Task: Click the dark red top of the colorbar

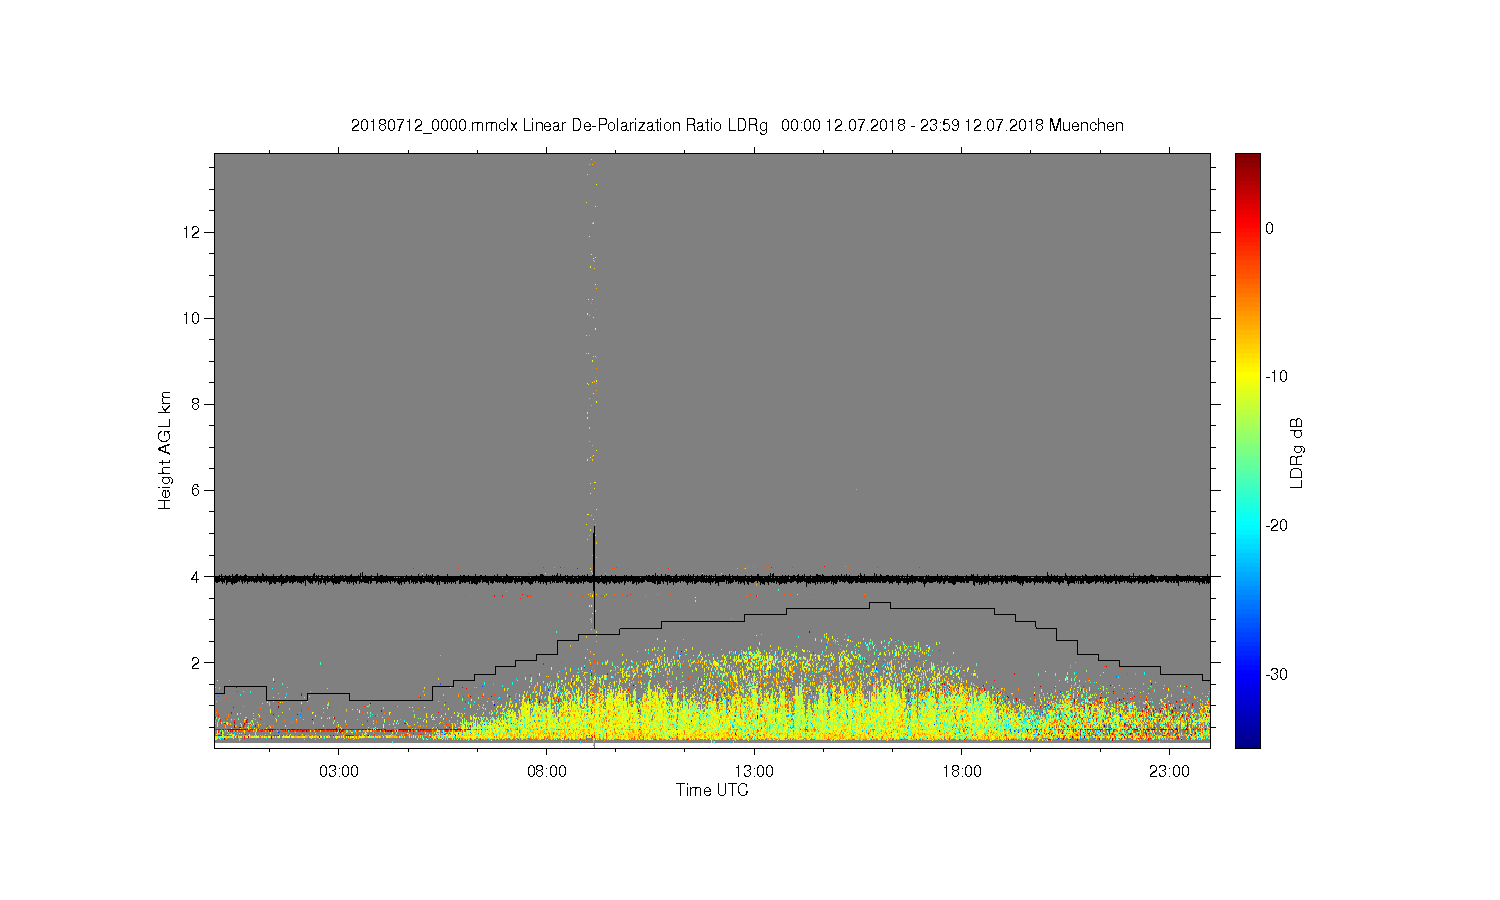Action: click(x=1248, y=162)
